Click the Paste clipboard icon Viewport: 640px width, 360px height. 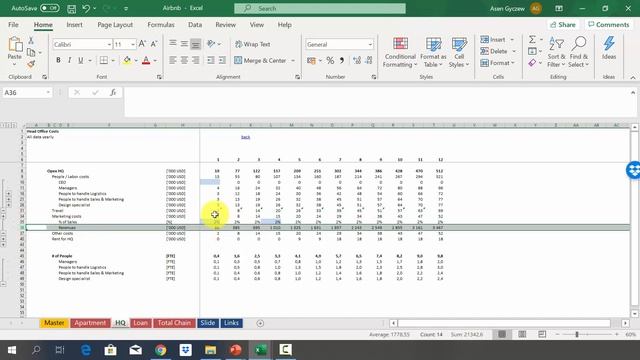click(15, 45)
